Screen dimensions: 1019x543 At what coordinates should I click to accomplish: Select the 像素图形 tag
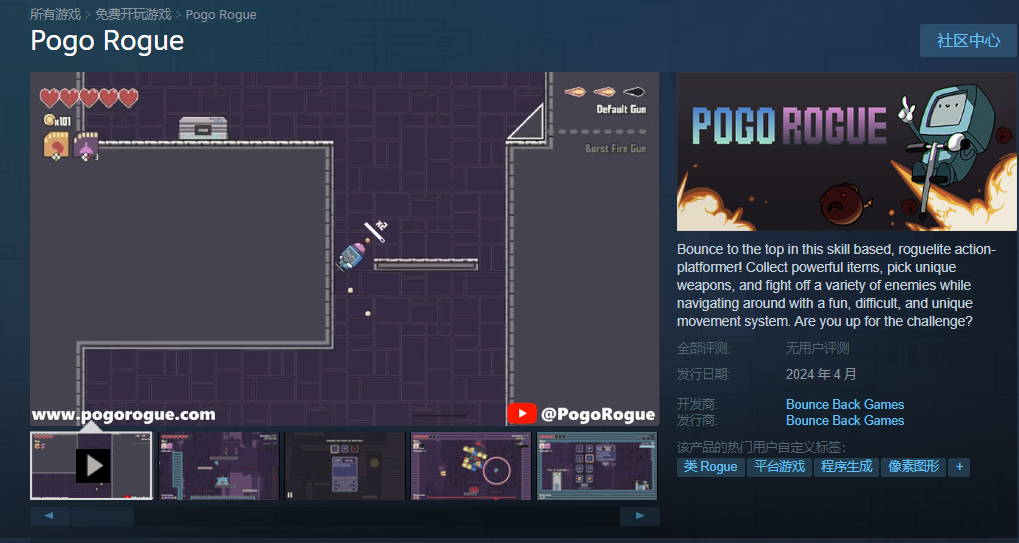[x=914, y=467]
